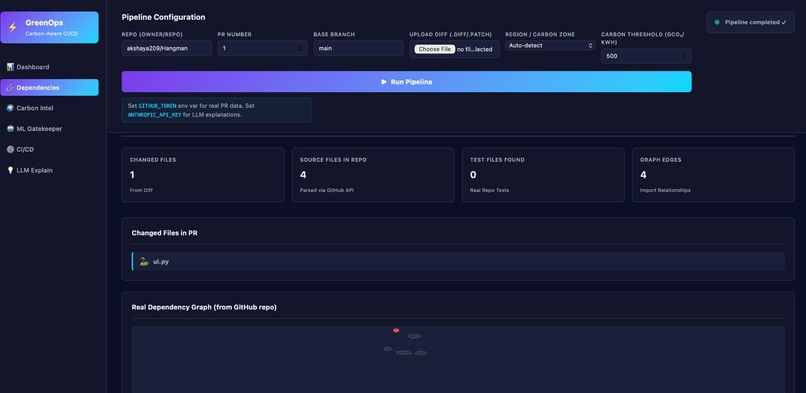Image resolution: width=806 pixels, height=393 pixels.
Task: Open the Dashboard page
Action: coord(49,67)
